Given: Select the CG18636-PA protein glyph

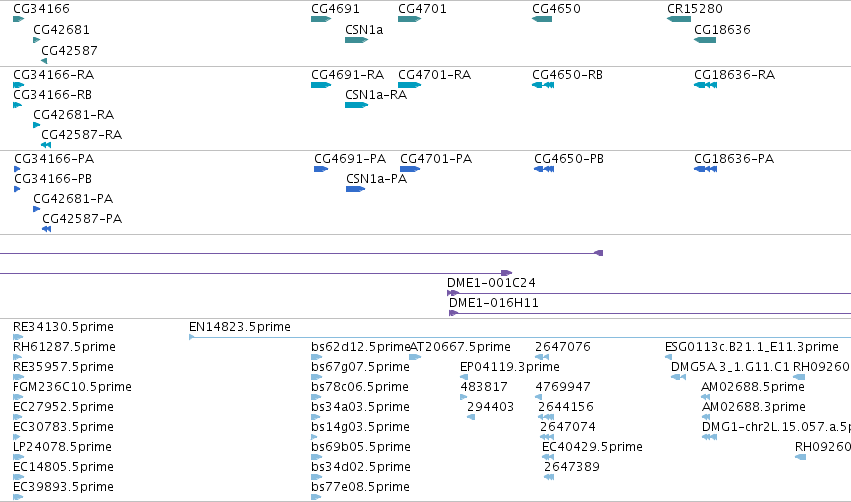Looking at the screenshot, I should point(706,169).
